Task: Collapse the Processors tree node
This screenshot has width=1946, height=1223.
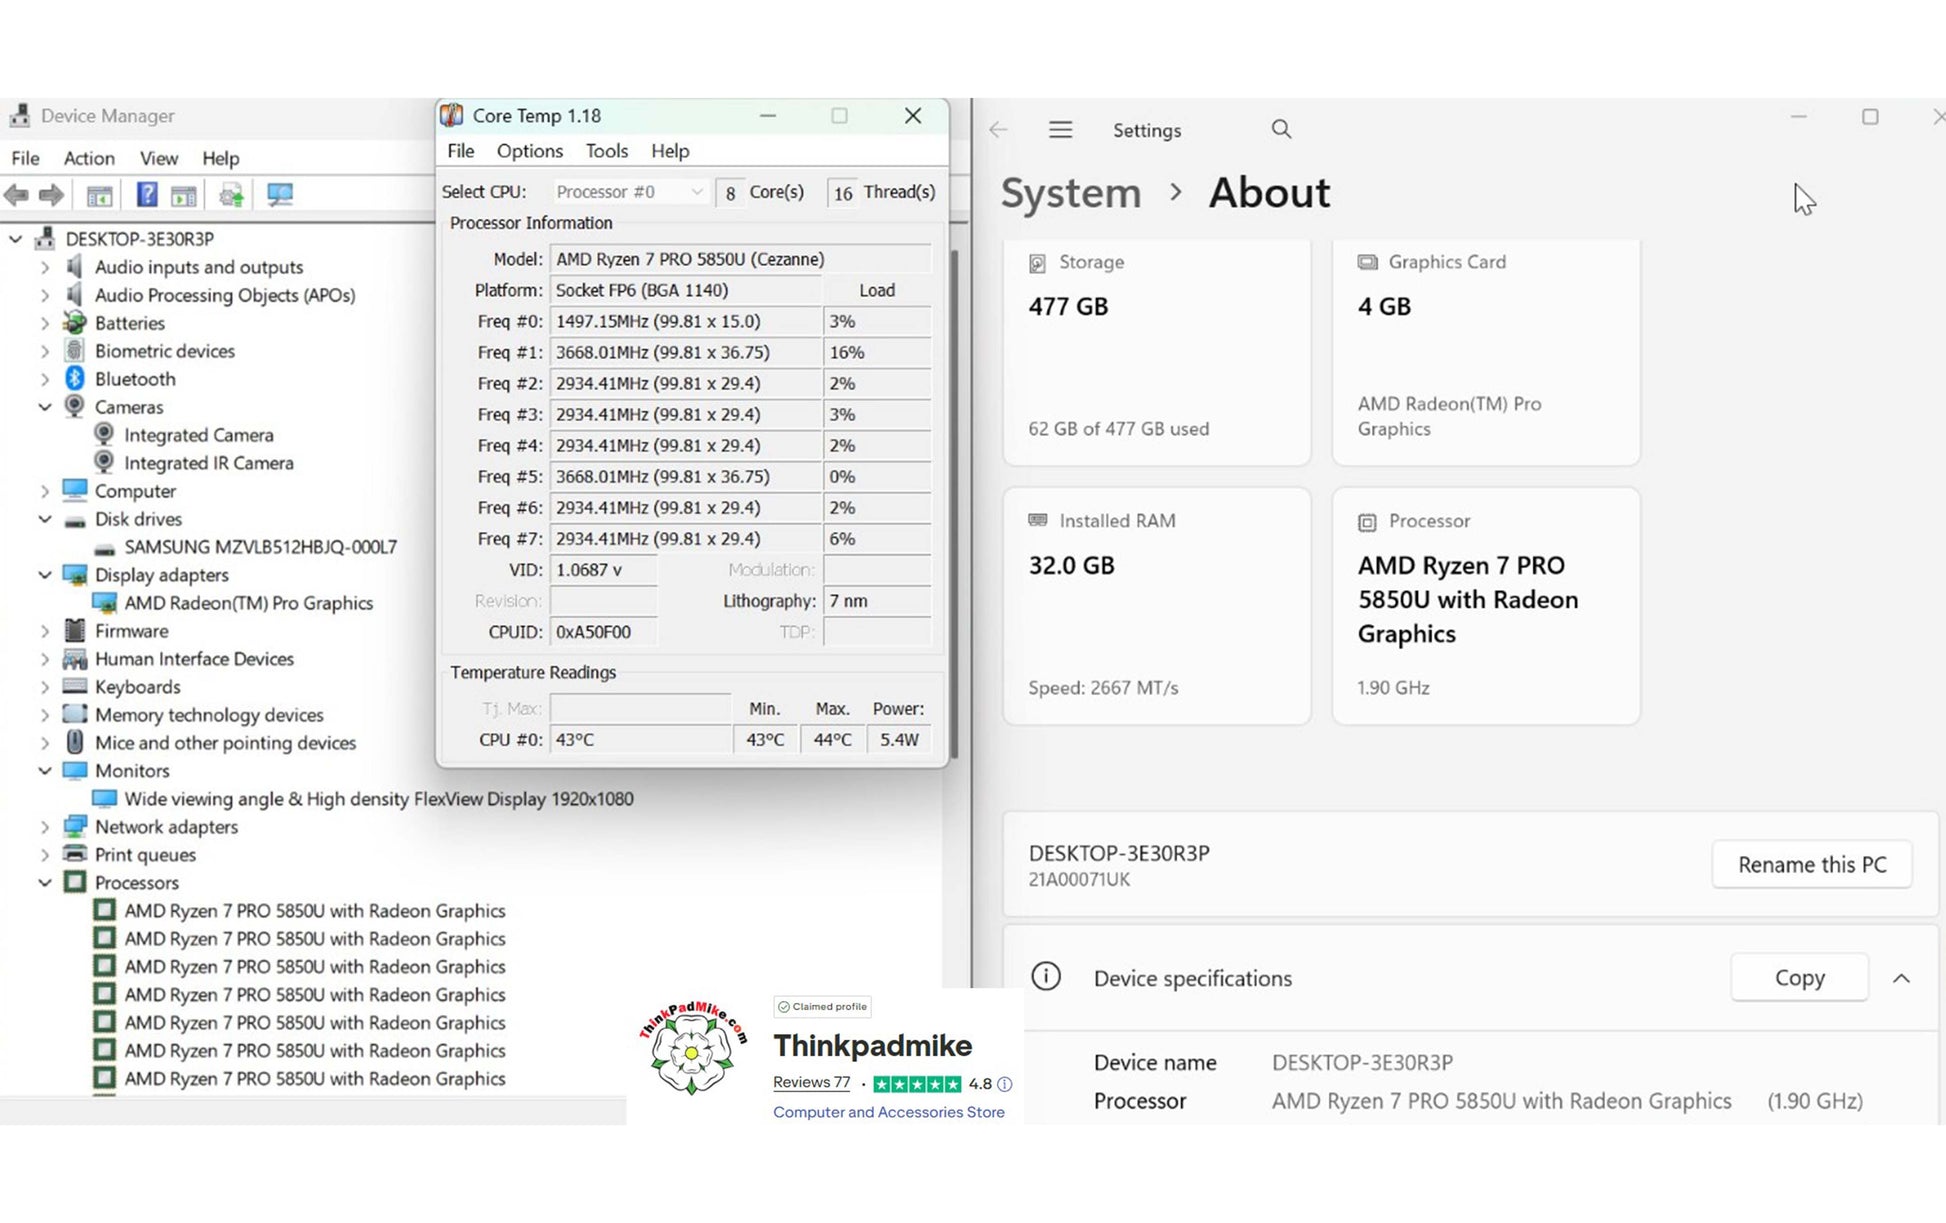Action: pos(45,883)
